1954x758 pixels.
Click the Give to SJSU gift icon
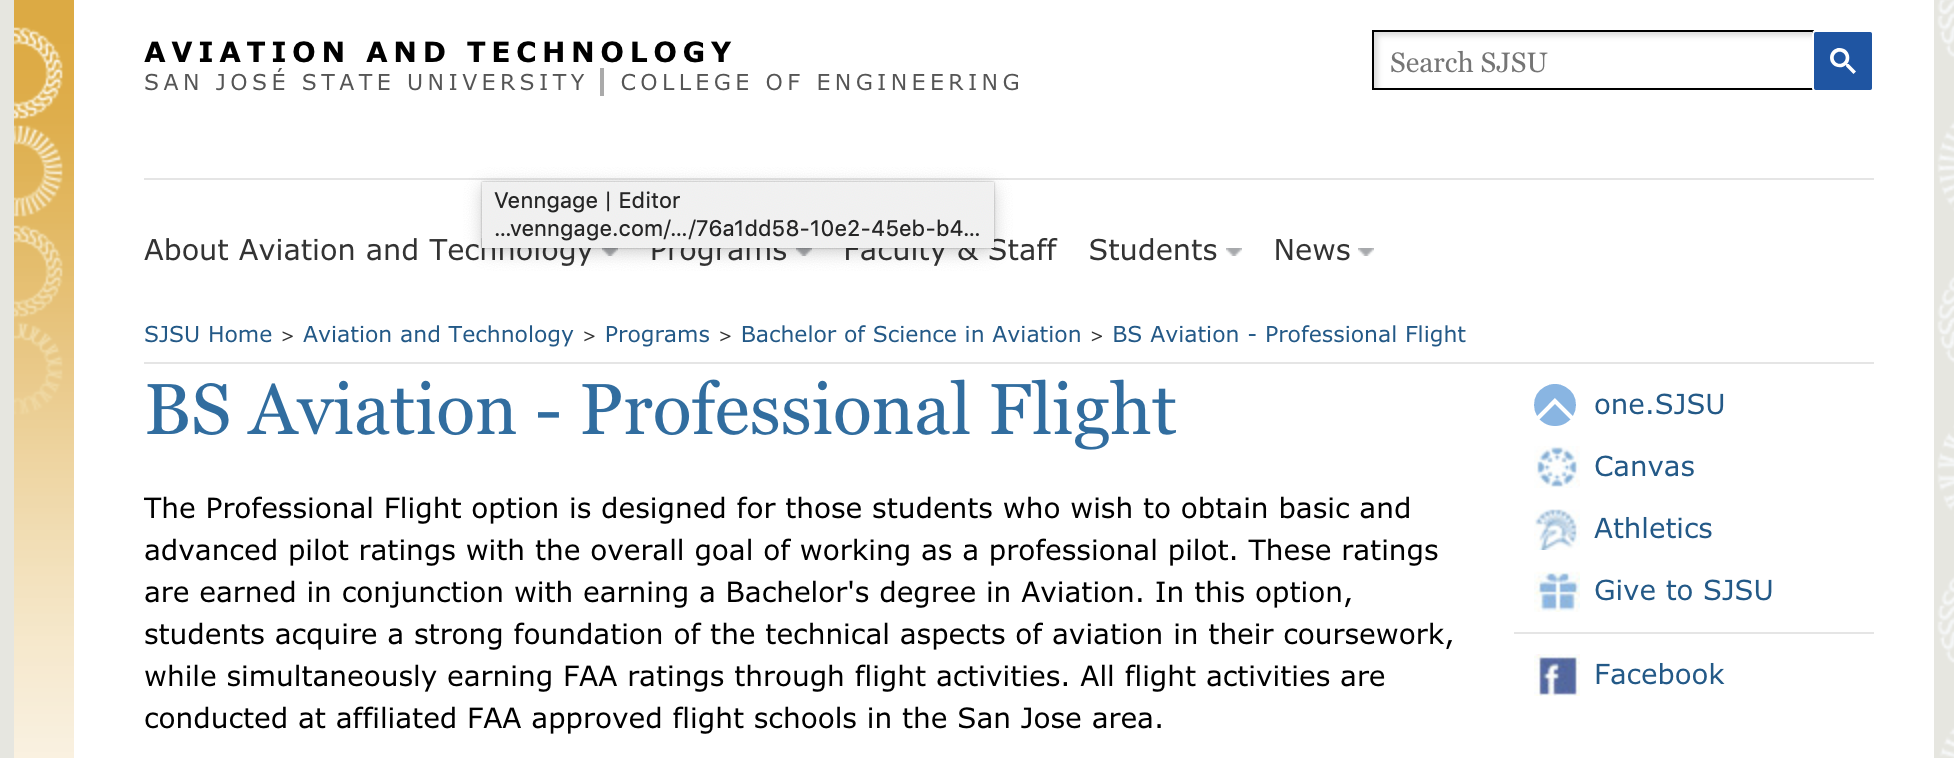click(1557, 591)
